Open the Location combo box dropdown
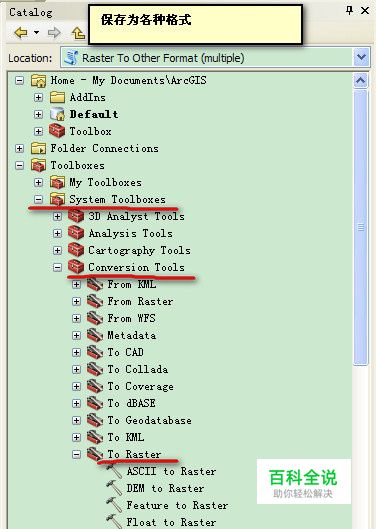The image size is (376, 529). 361,57
